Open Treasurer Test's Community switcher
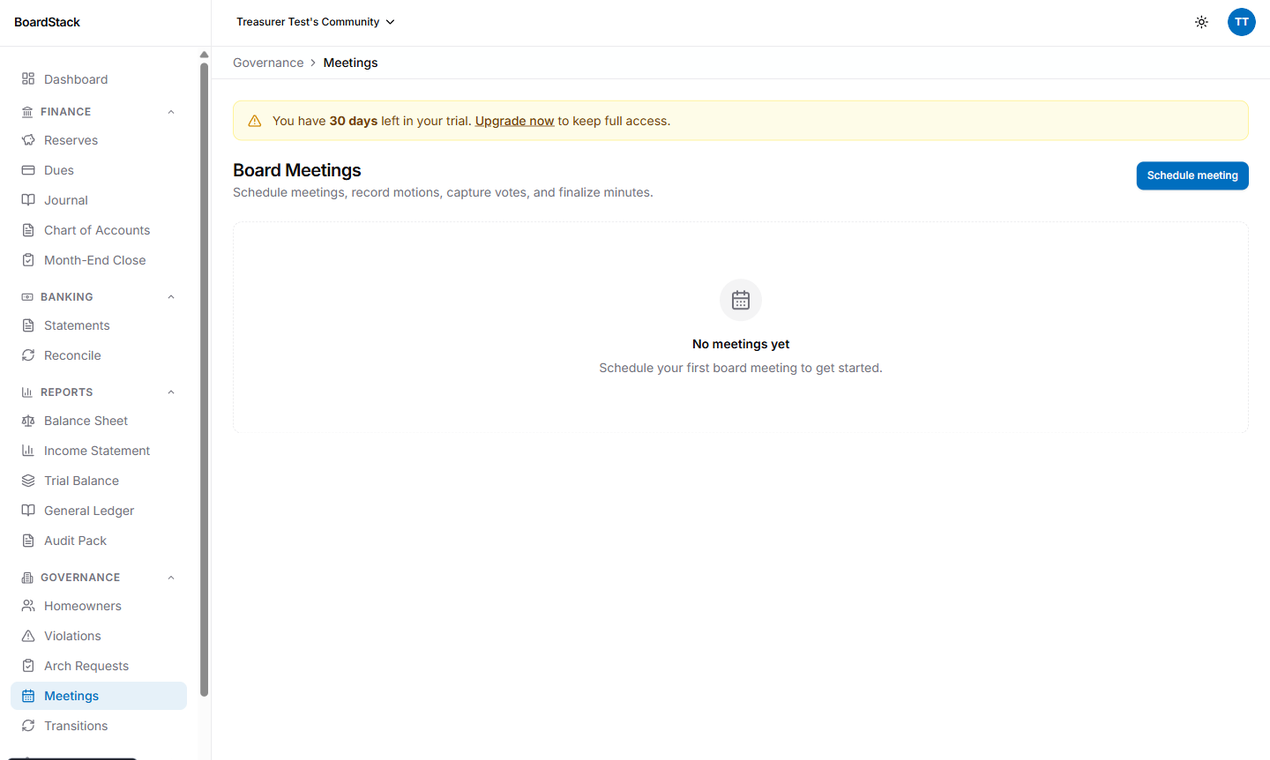Viewport: 1270px width, 760px height. [x=315, y=22]
